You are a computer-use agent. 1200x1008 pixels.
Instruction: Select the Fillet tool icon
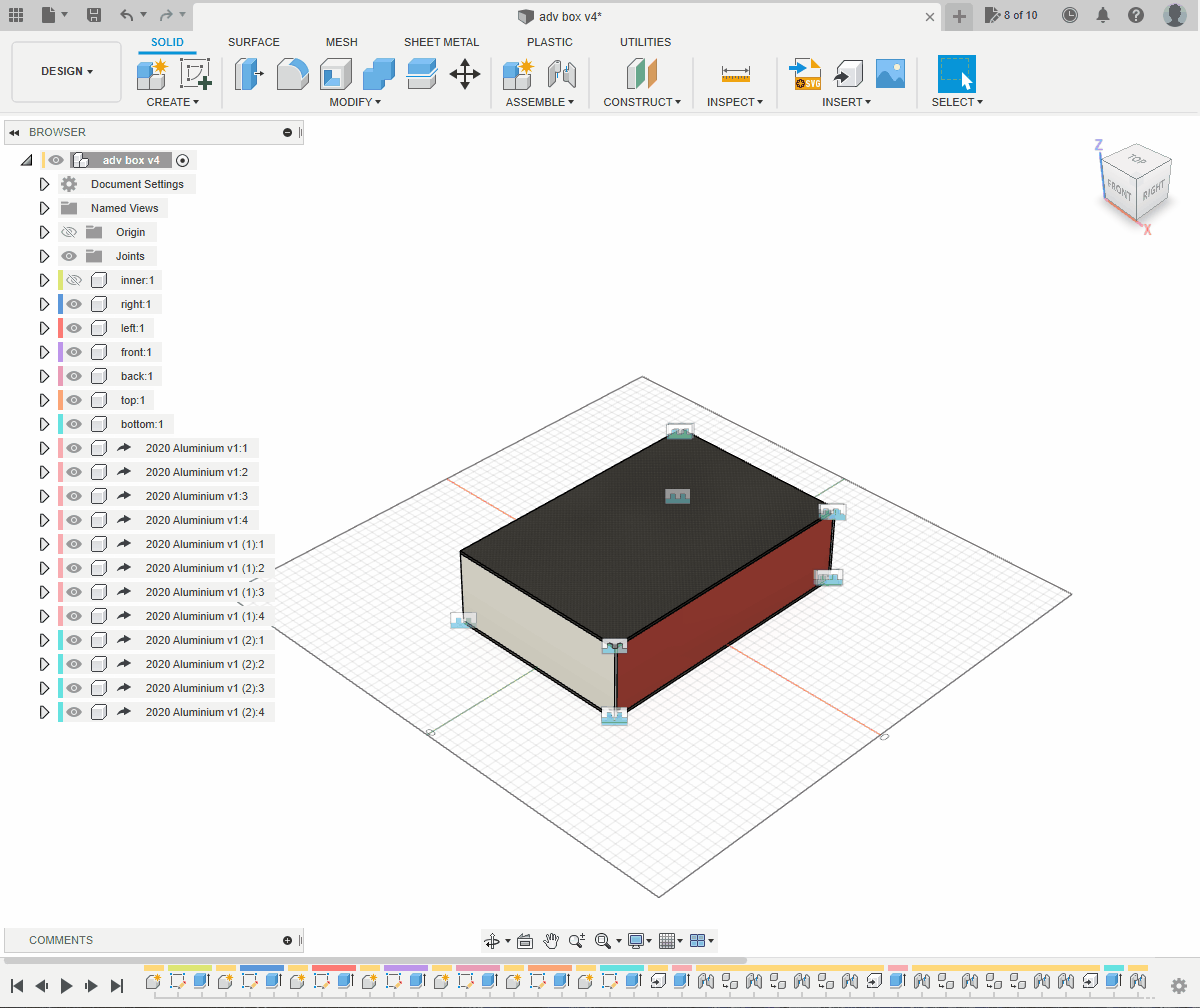coord(293,74)
